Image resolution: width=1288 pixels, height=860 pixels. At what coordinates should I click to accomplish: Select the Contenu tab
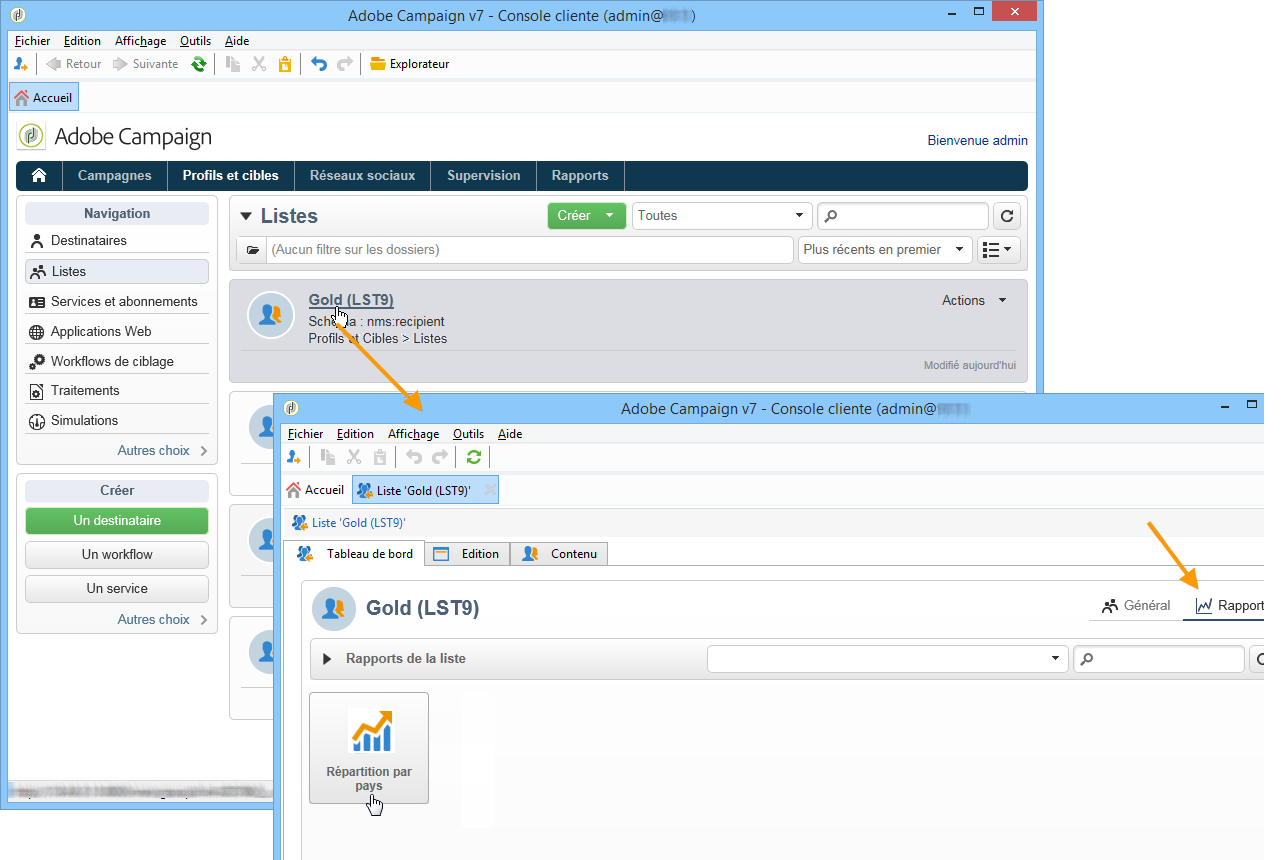point(559,554)
